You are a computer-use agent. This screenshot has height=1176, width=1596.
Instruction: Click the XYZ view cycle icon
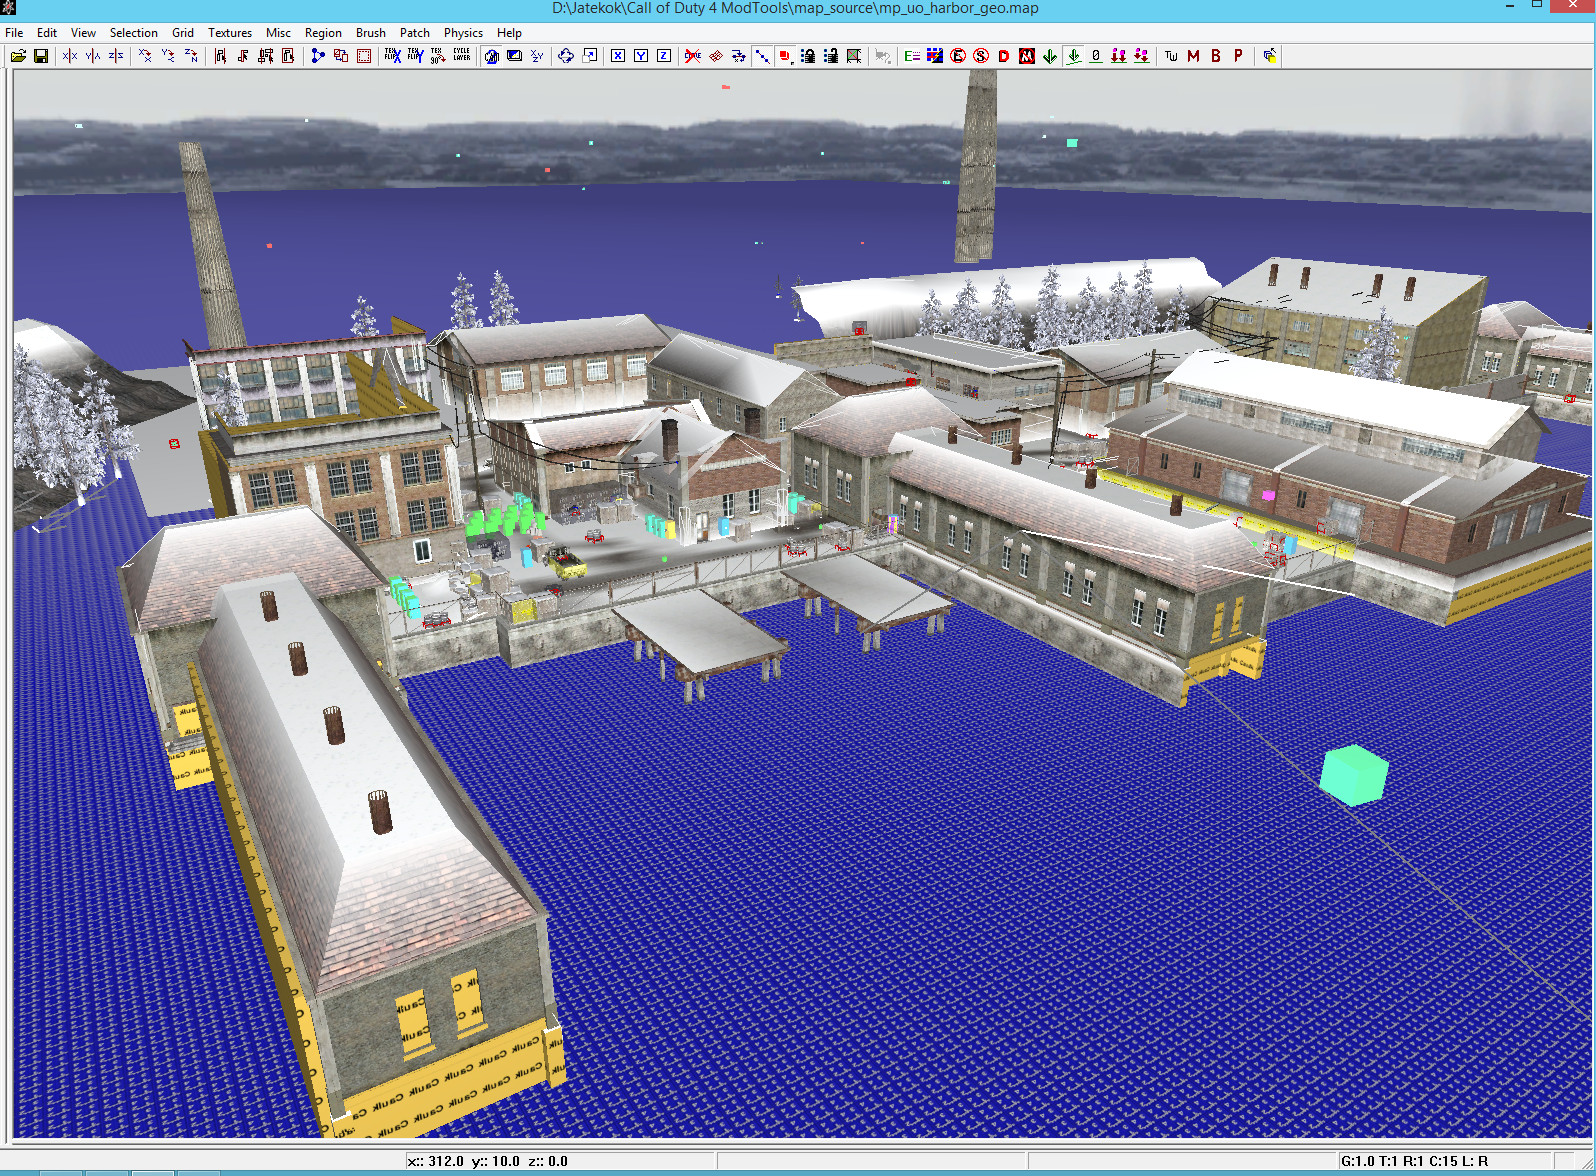click(537, 56)
